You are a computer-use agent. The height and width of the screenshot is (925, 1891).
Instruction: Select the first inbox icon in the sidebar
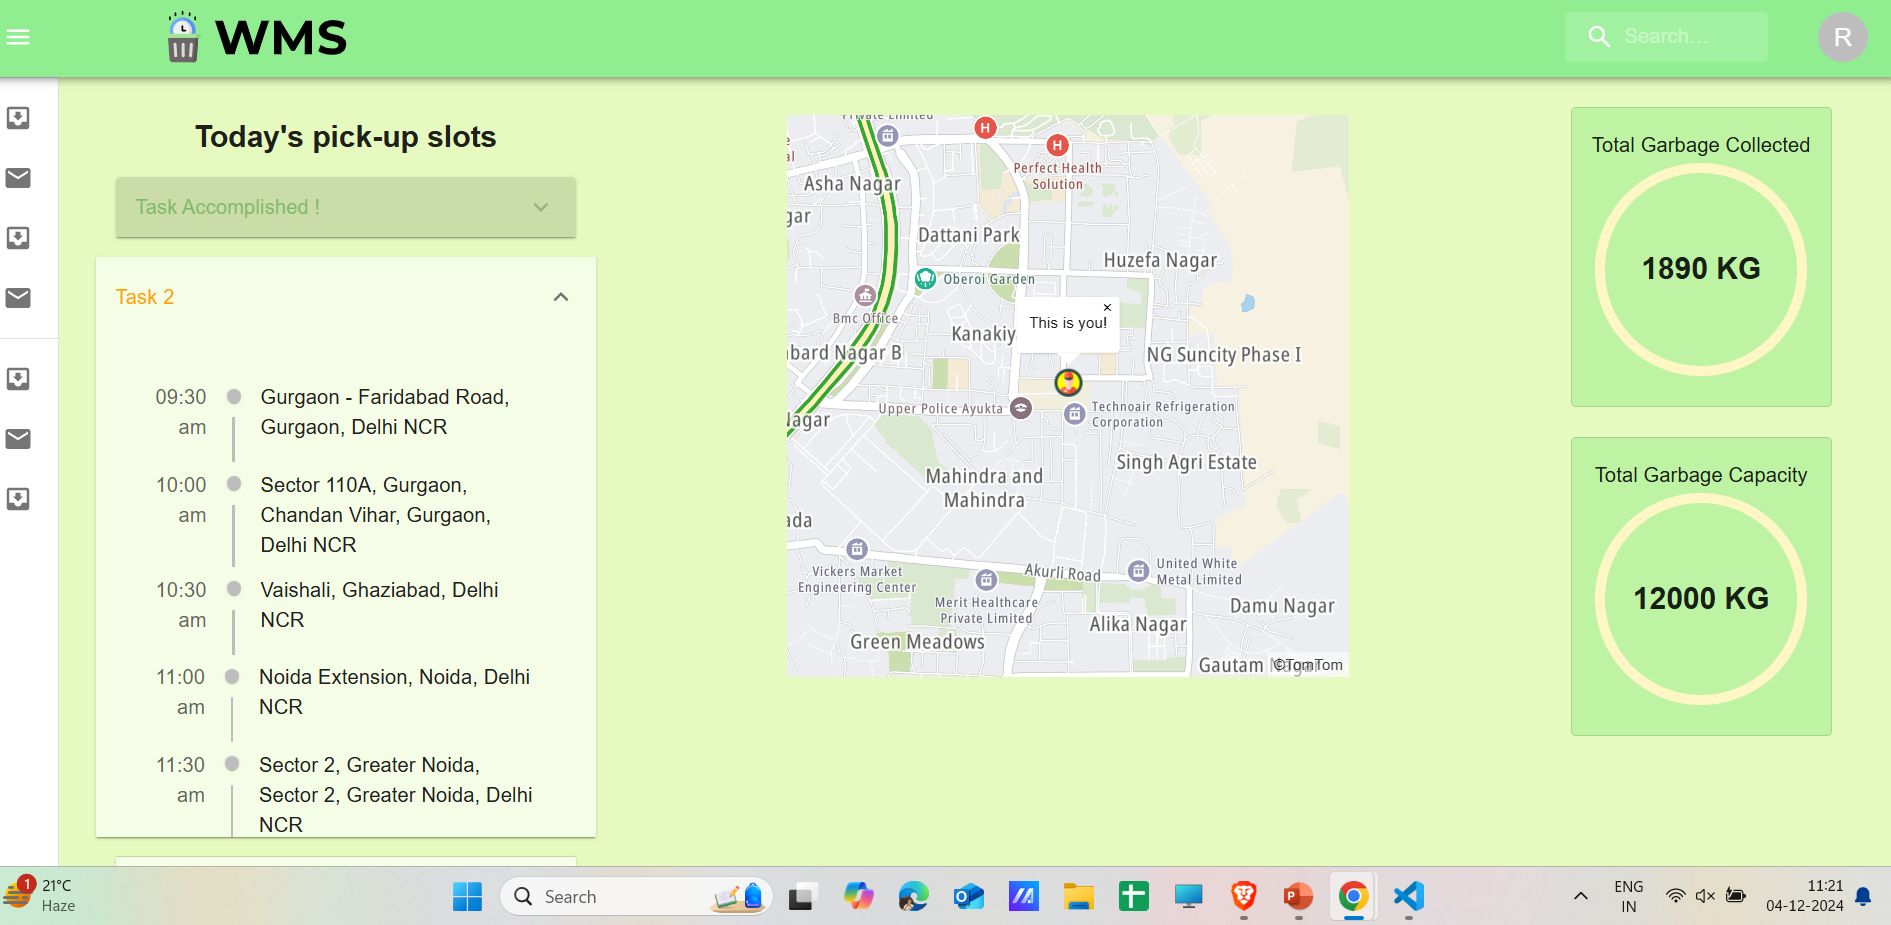pos(19,117)
